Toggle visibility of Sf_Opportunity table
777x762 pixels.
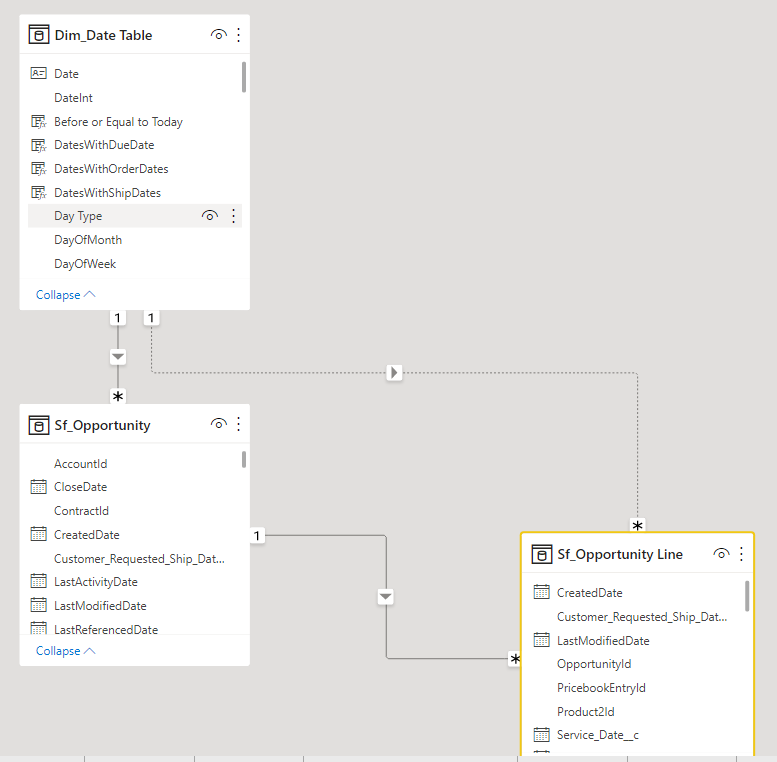(x=219, y=424)
